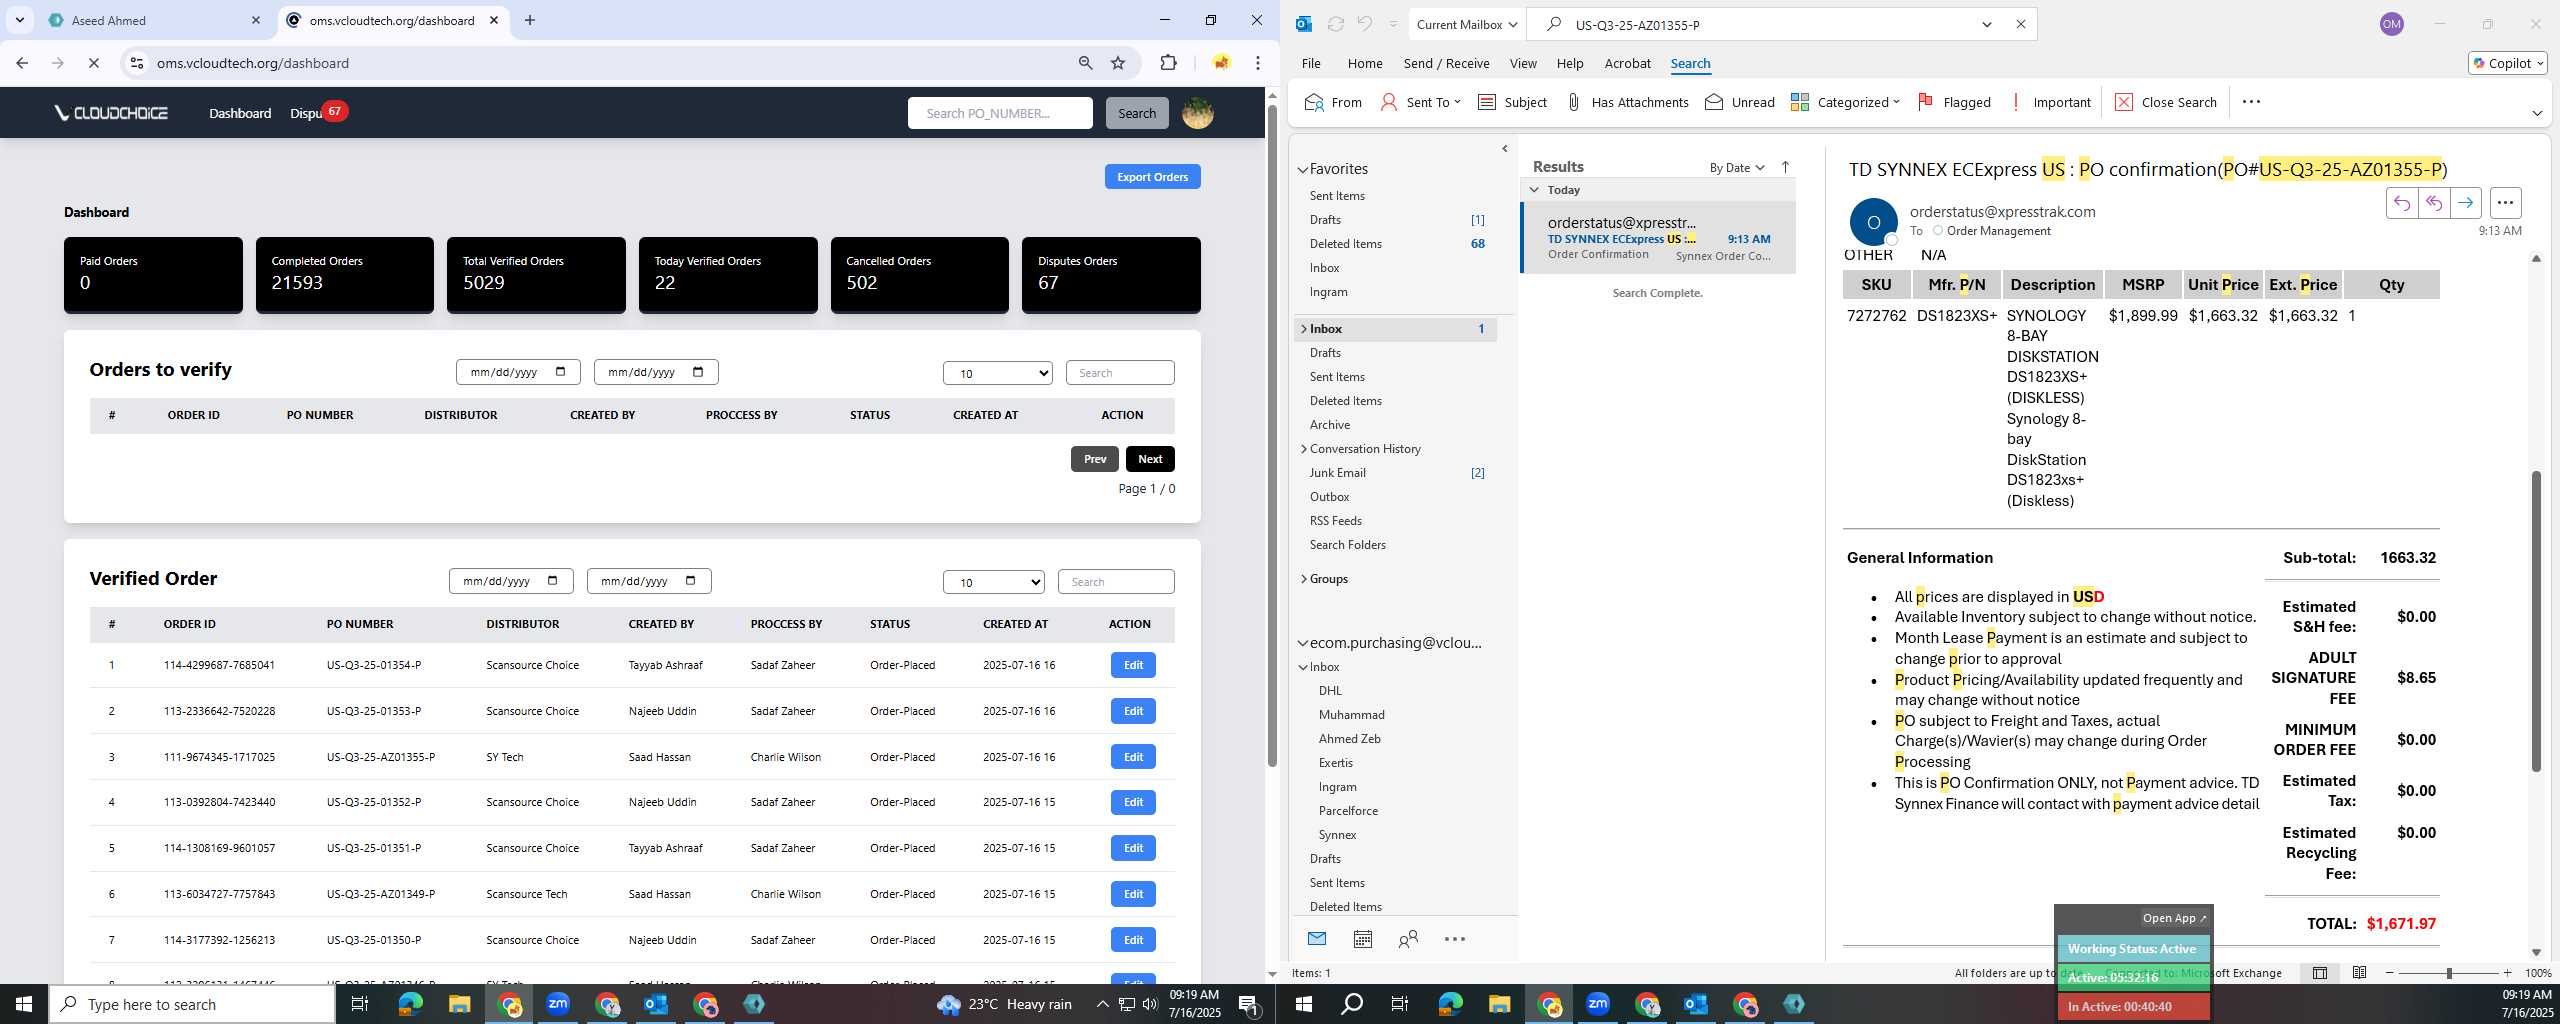
Task: Click Outlook Reply All icon
Action: coord(2433,203)
